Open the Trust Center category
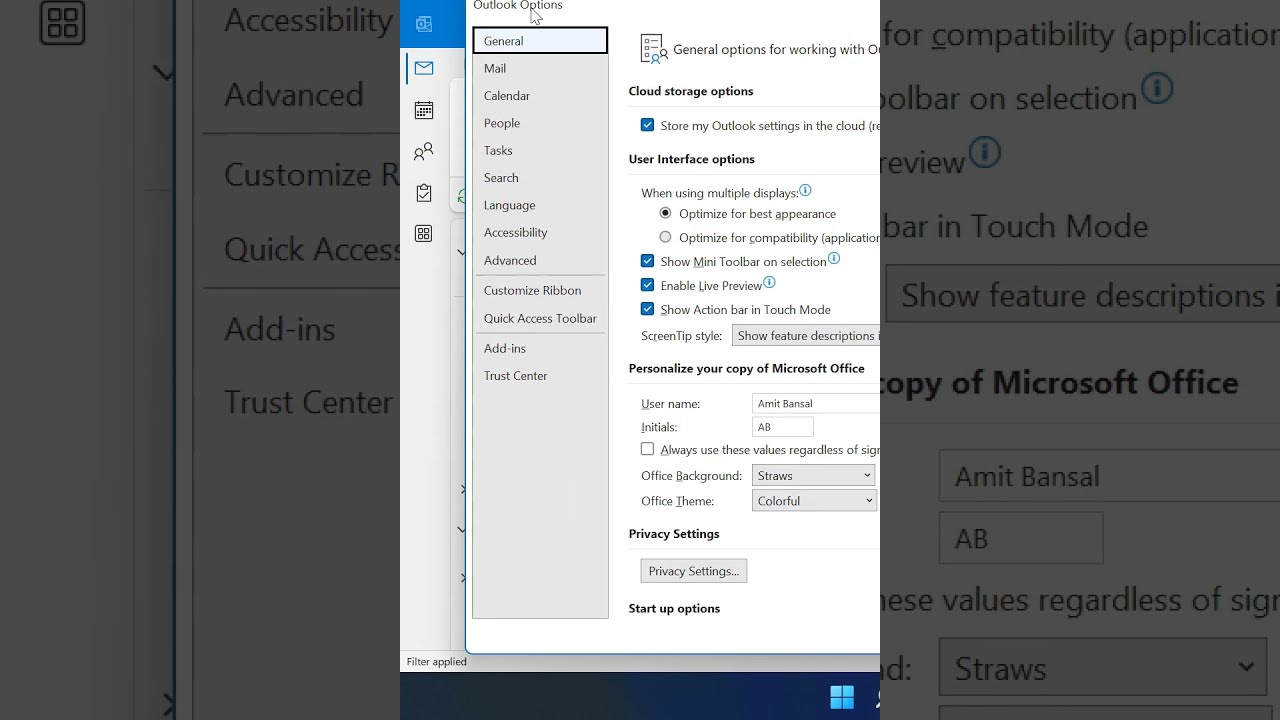The height and width of the screenshot is (720, 1280). [540, 376]
